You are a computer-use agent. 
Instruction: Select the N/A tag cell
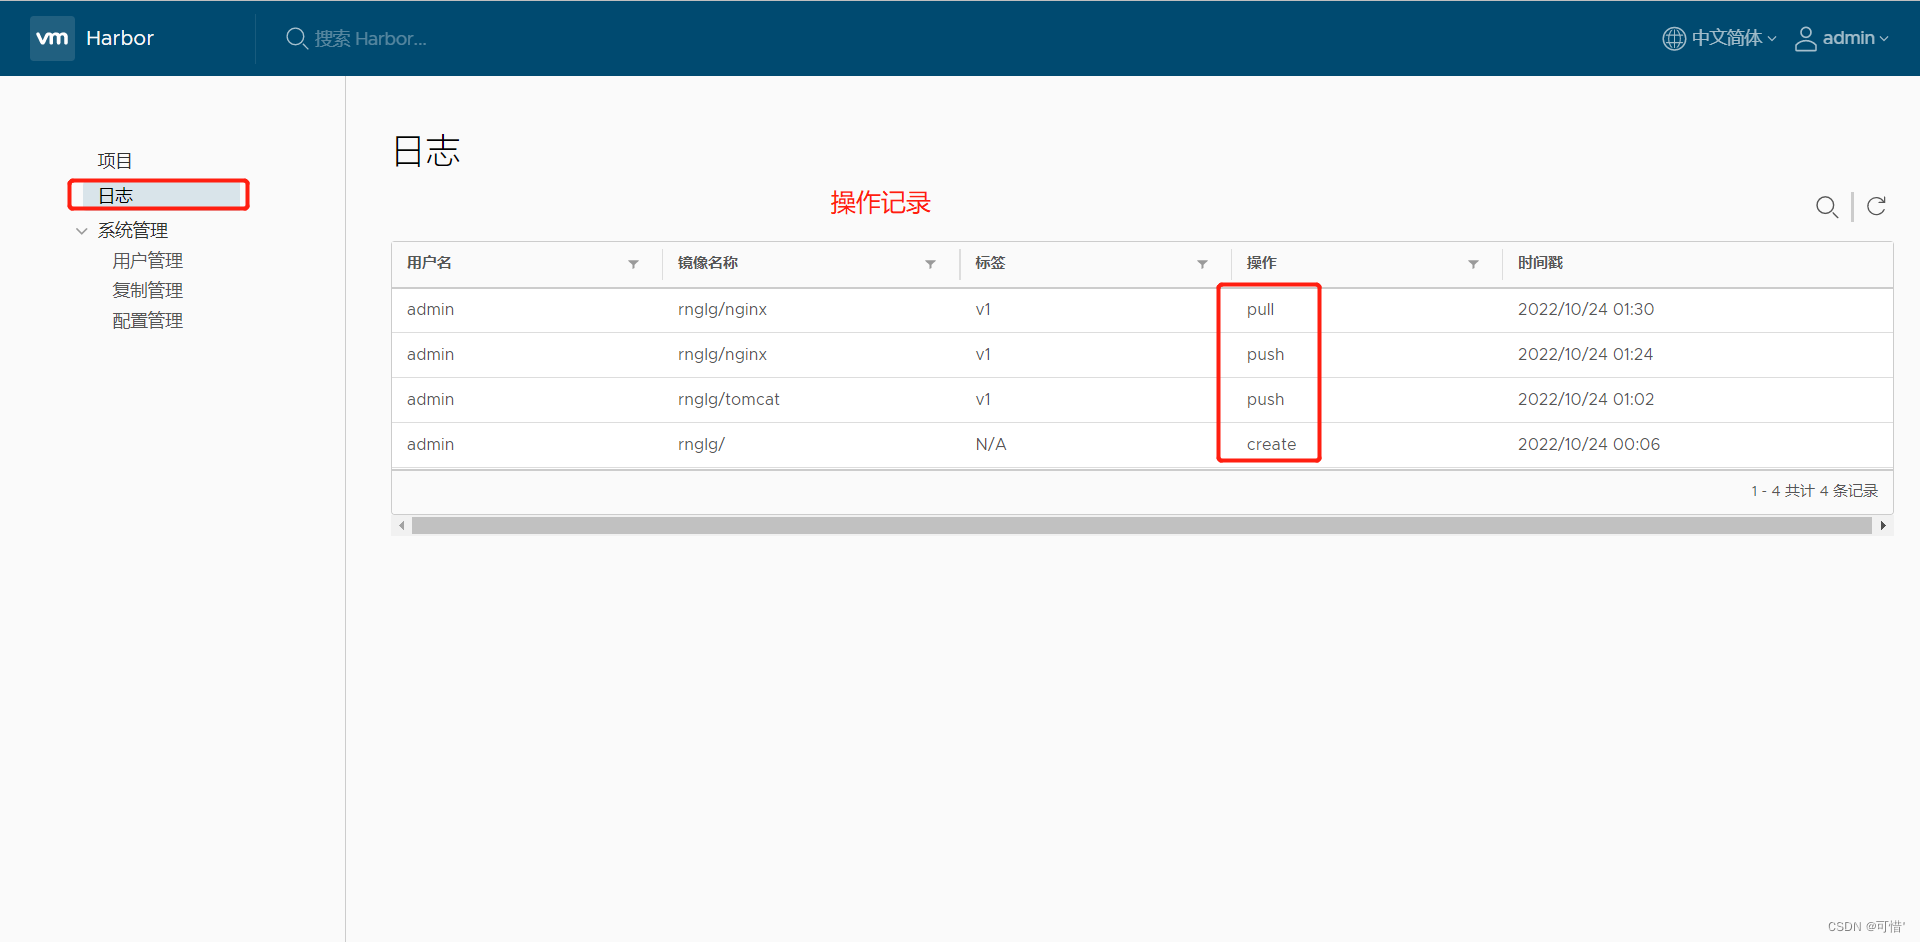click(991, 445)
